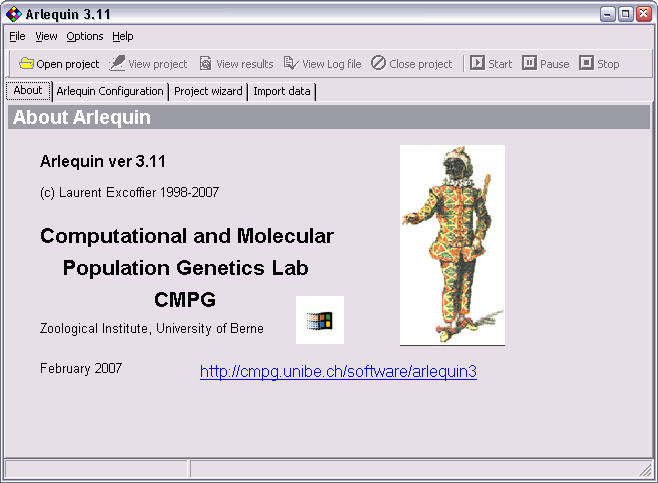Click the View results icon
Image resolution: width=658 pixels, height=483 pixels.
pyautogui.click(x=206, y=63)
